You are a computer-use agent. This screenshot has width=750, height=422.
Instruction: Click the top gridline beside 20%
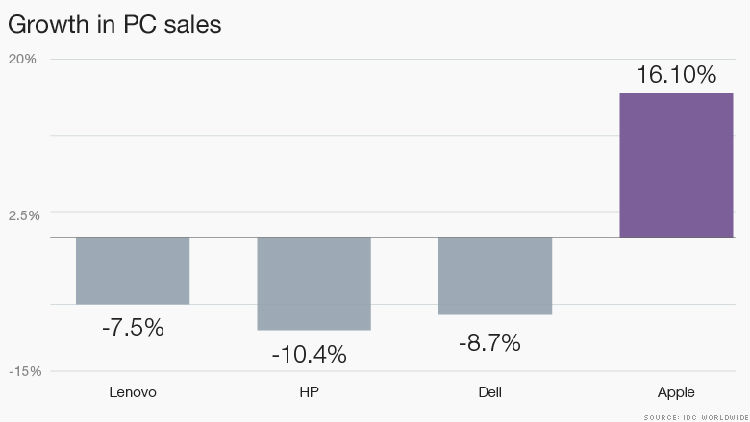[400, 58]
